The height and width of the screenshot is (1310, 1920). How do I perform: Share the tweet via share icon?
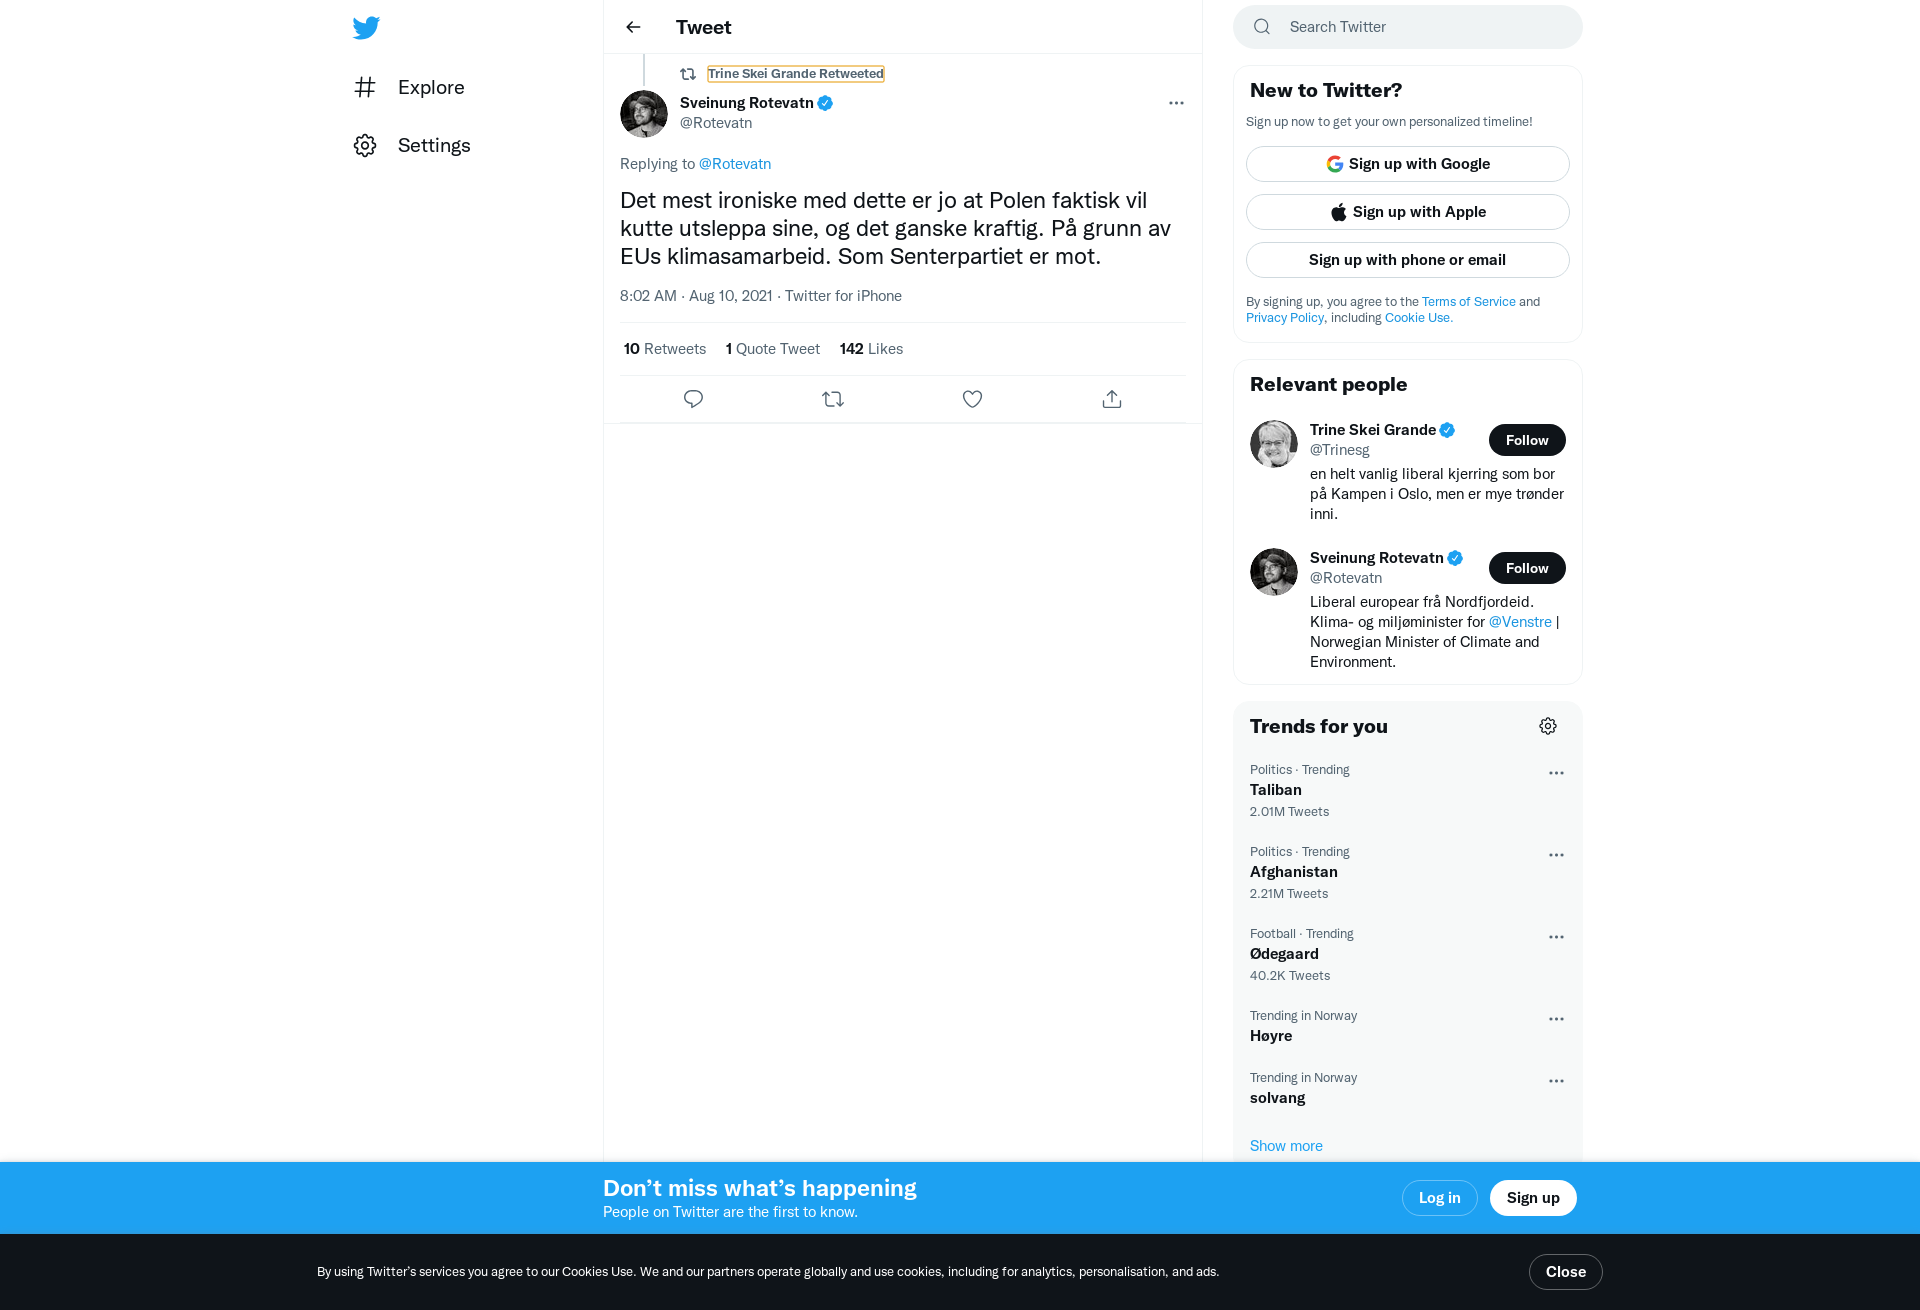point(1112,399)
